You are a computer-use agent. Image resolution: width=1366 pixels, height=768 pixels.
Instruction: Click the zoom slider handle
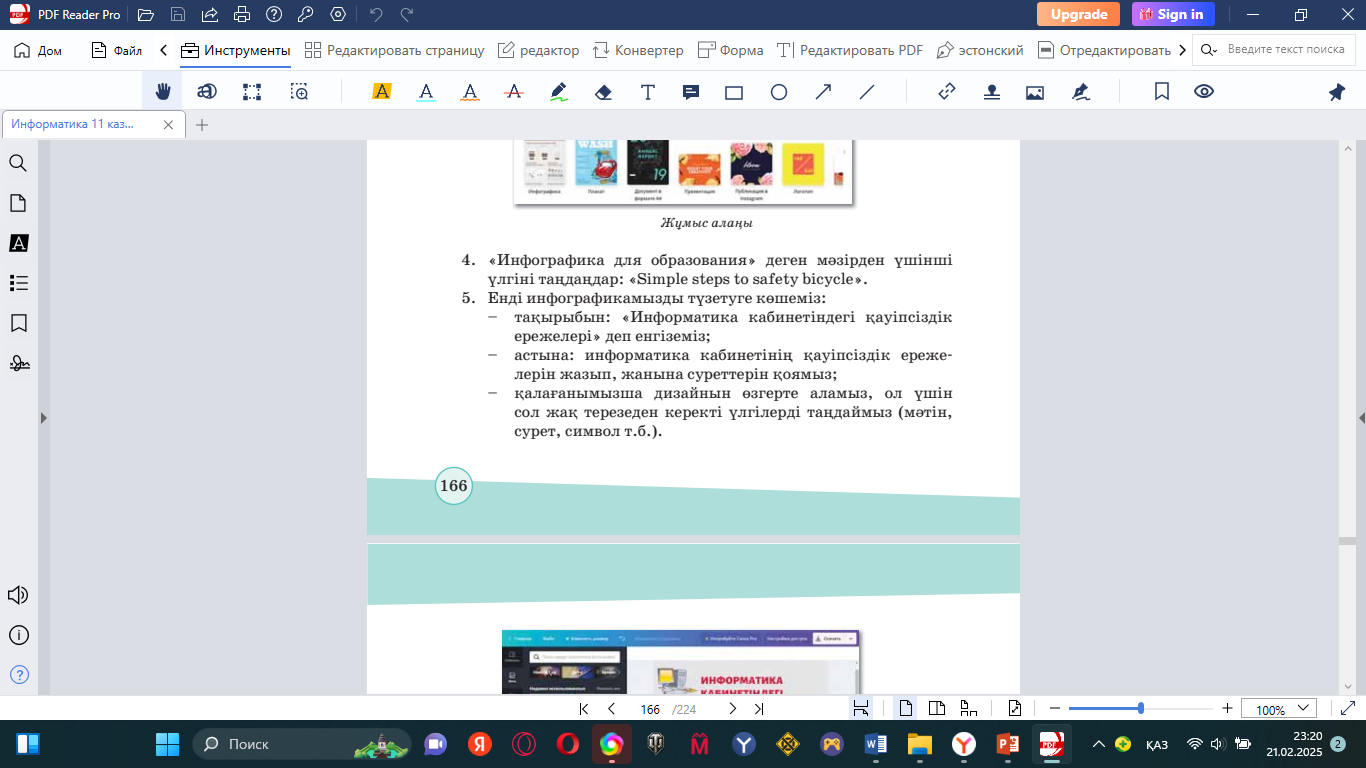pyautogui.click(x=1141, y=708)
